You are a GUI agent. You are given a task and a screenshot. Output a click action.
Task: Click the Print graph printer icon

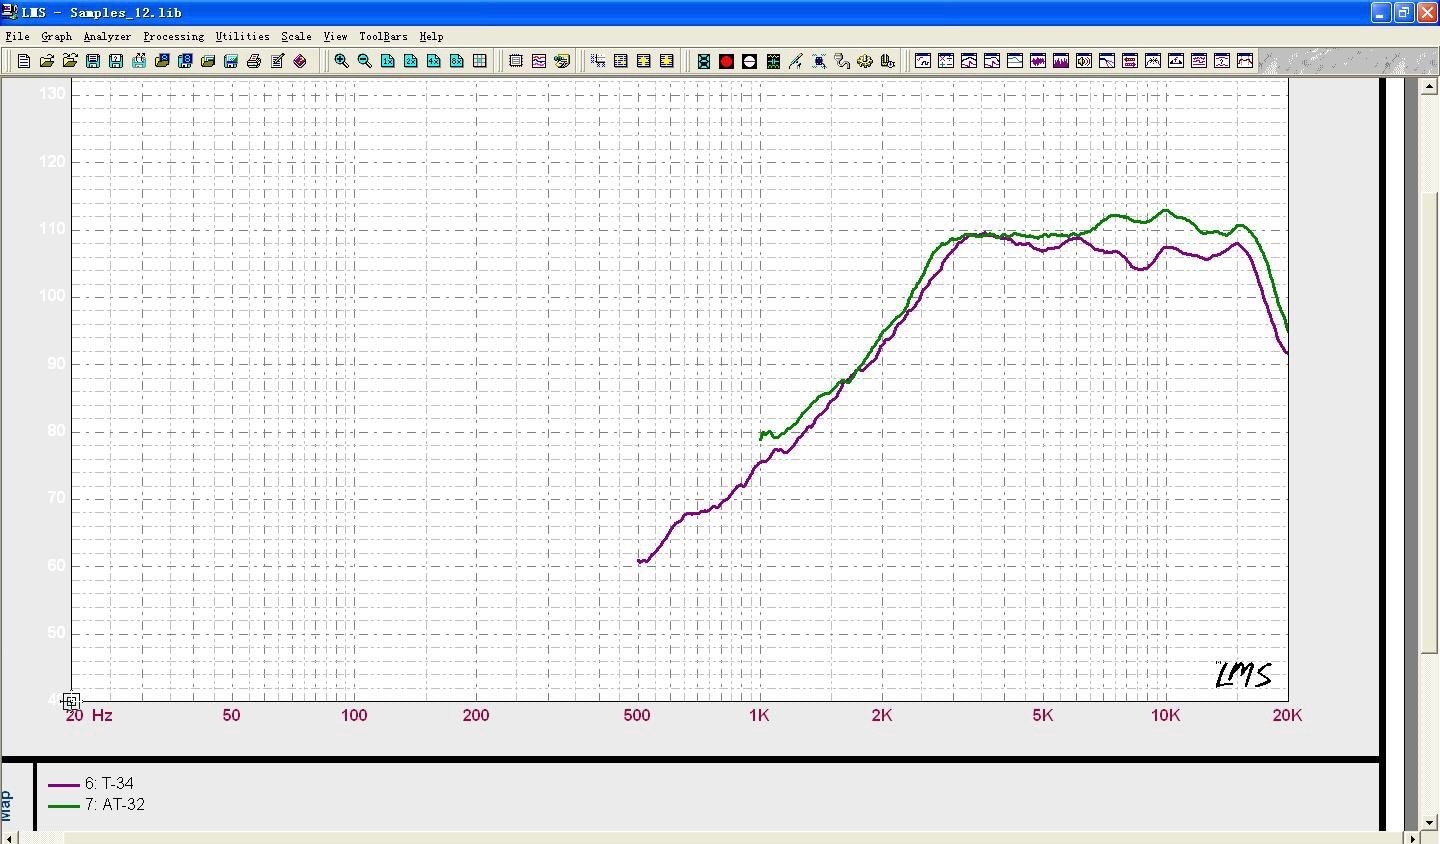(x=254, y=61)
